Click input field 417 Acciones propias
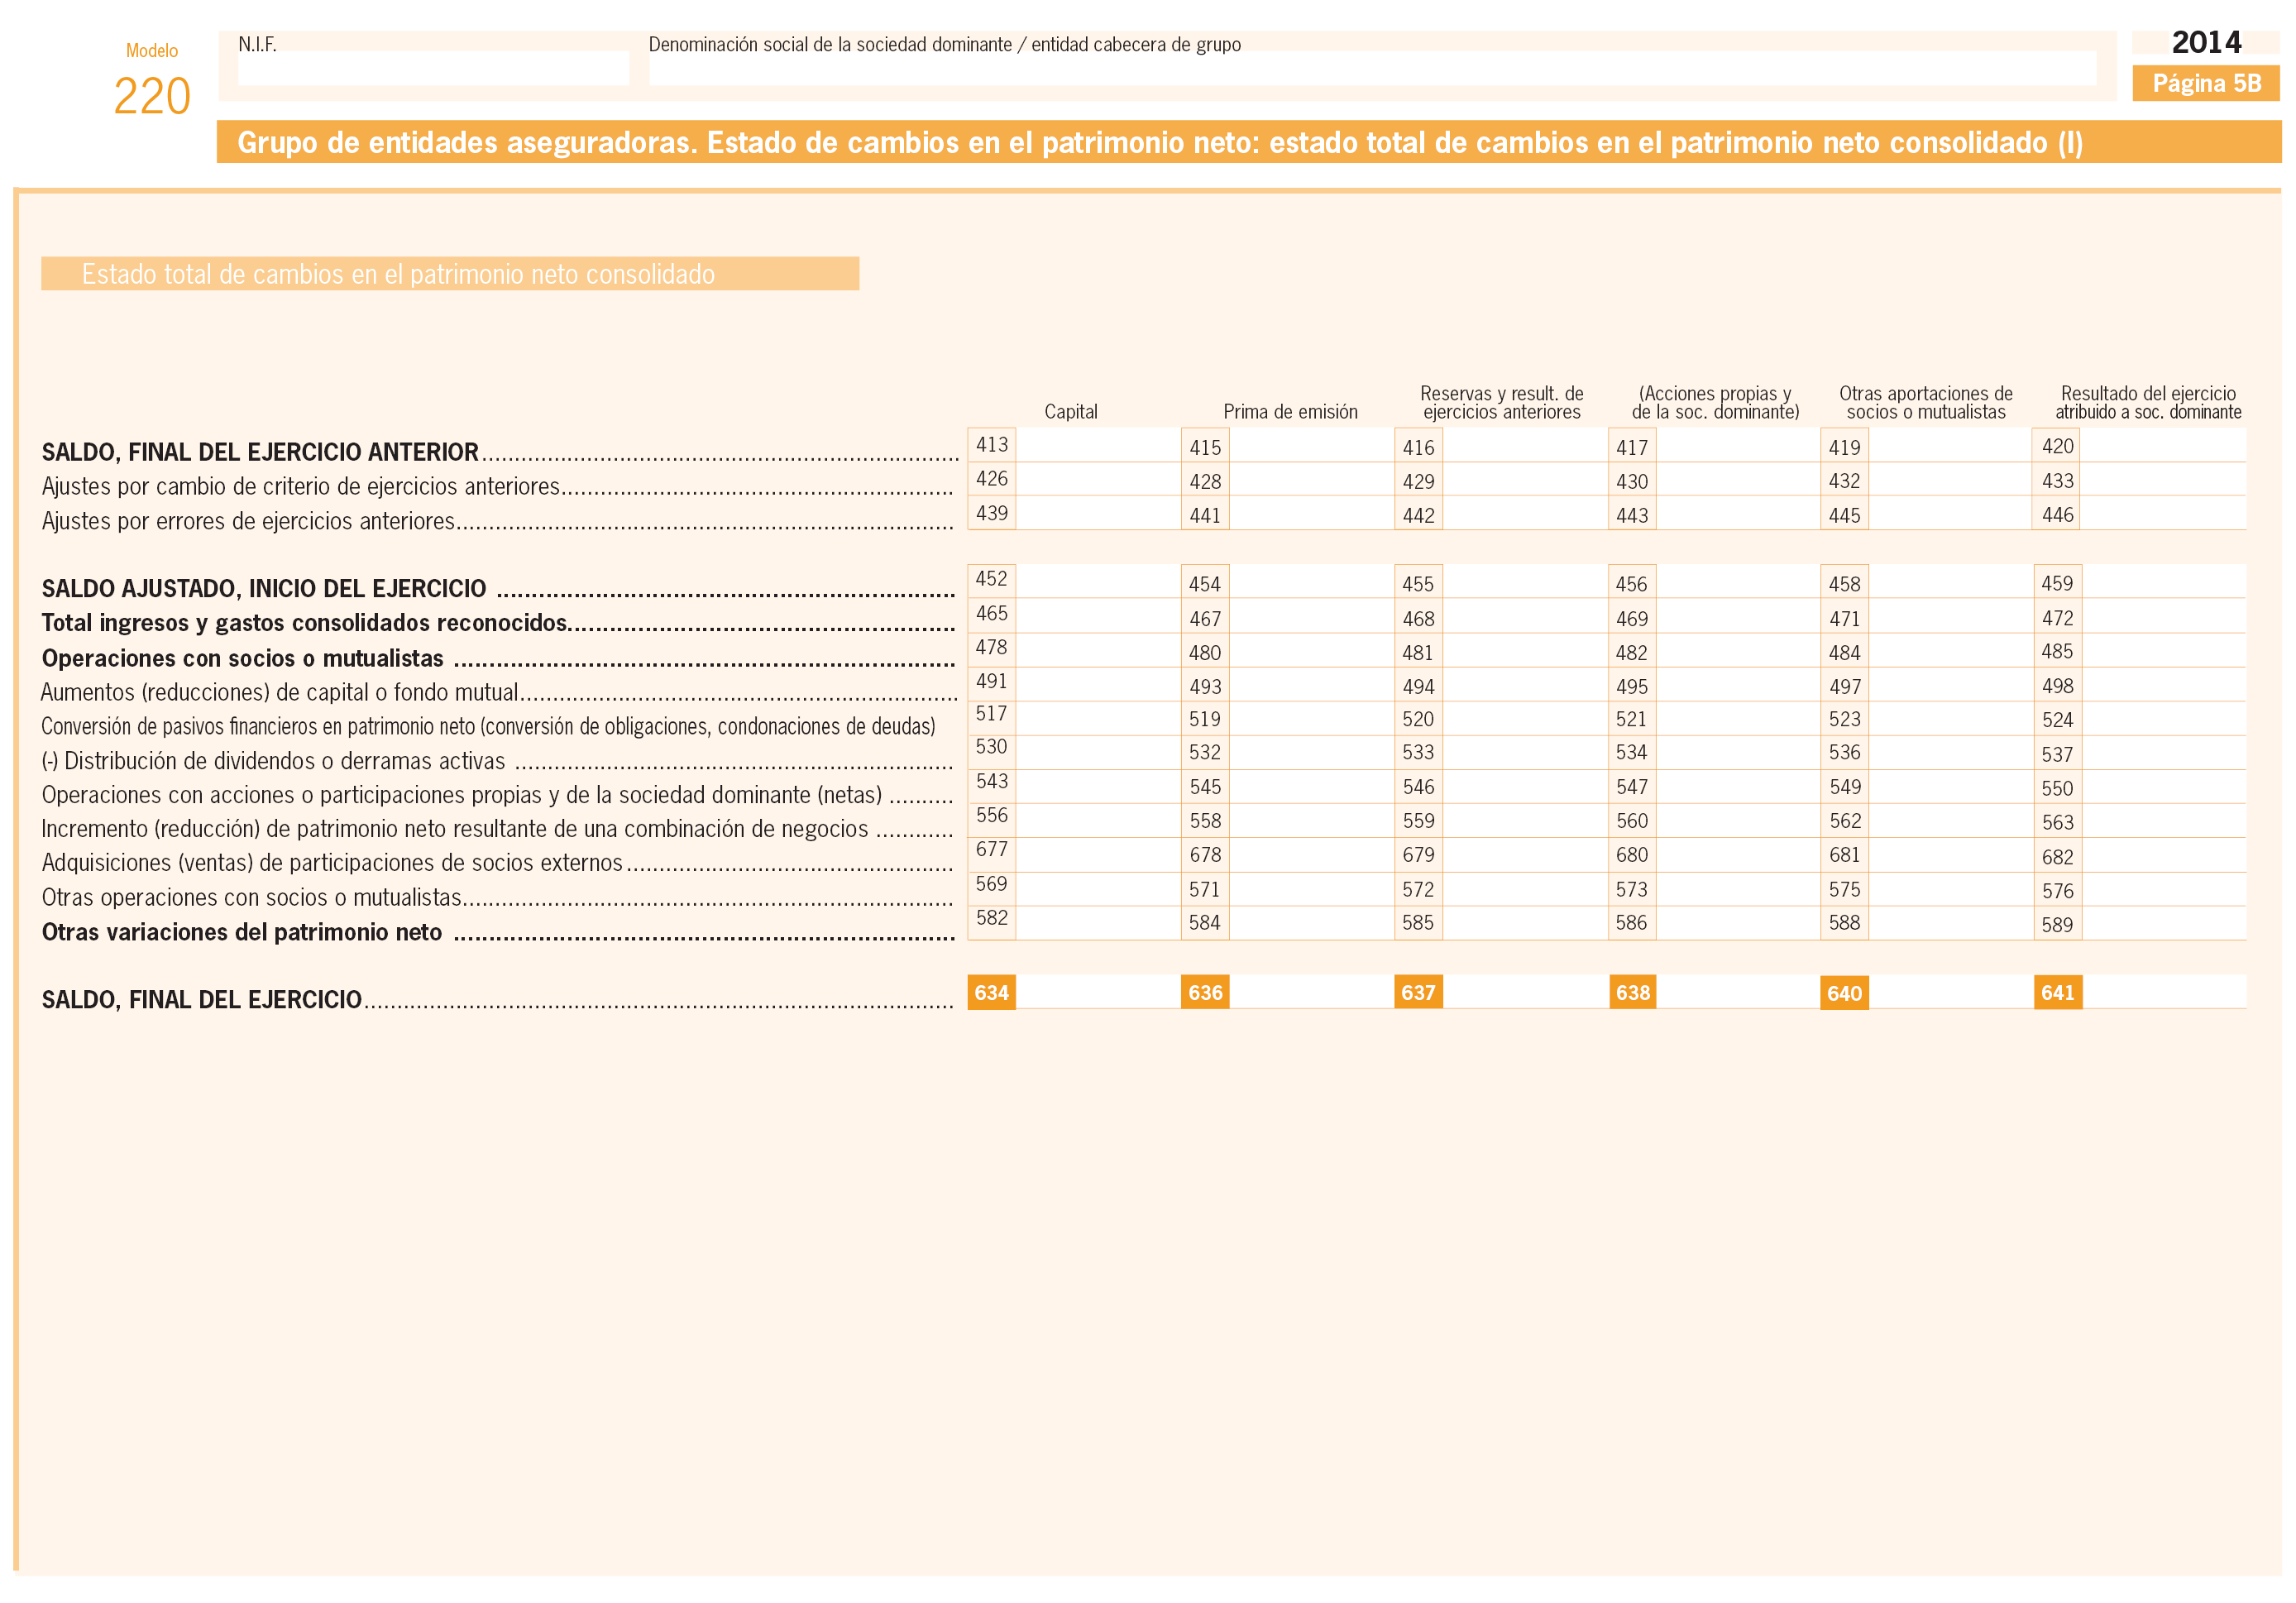The image size is (2296, 1603). [1738, 445]
